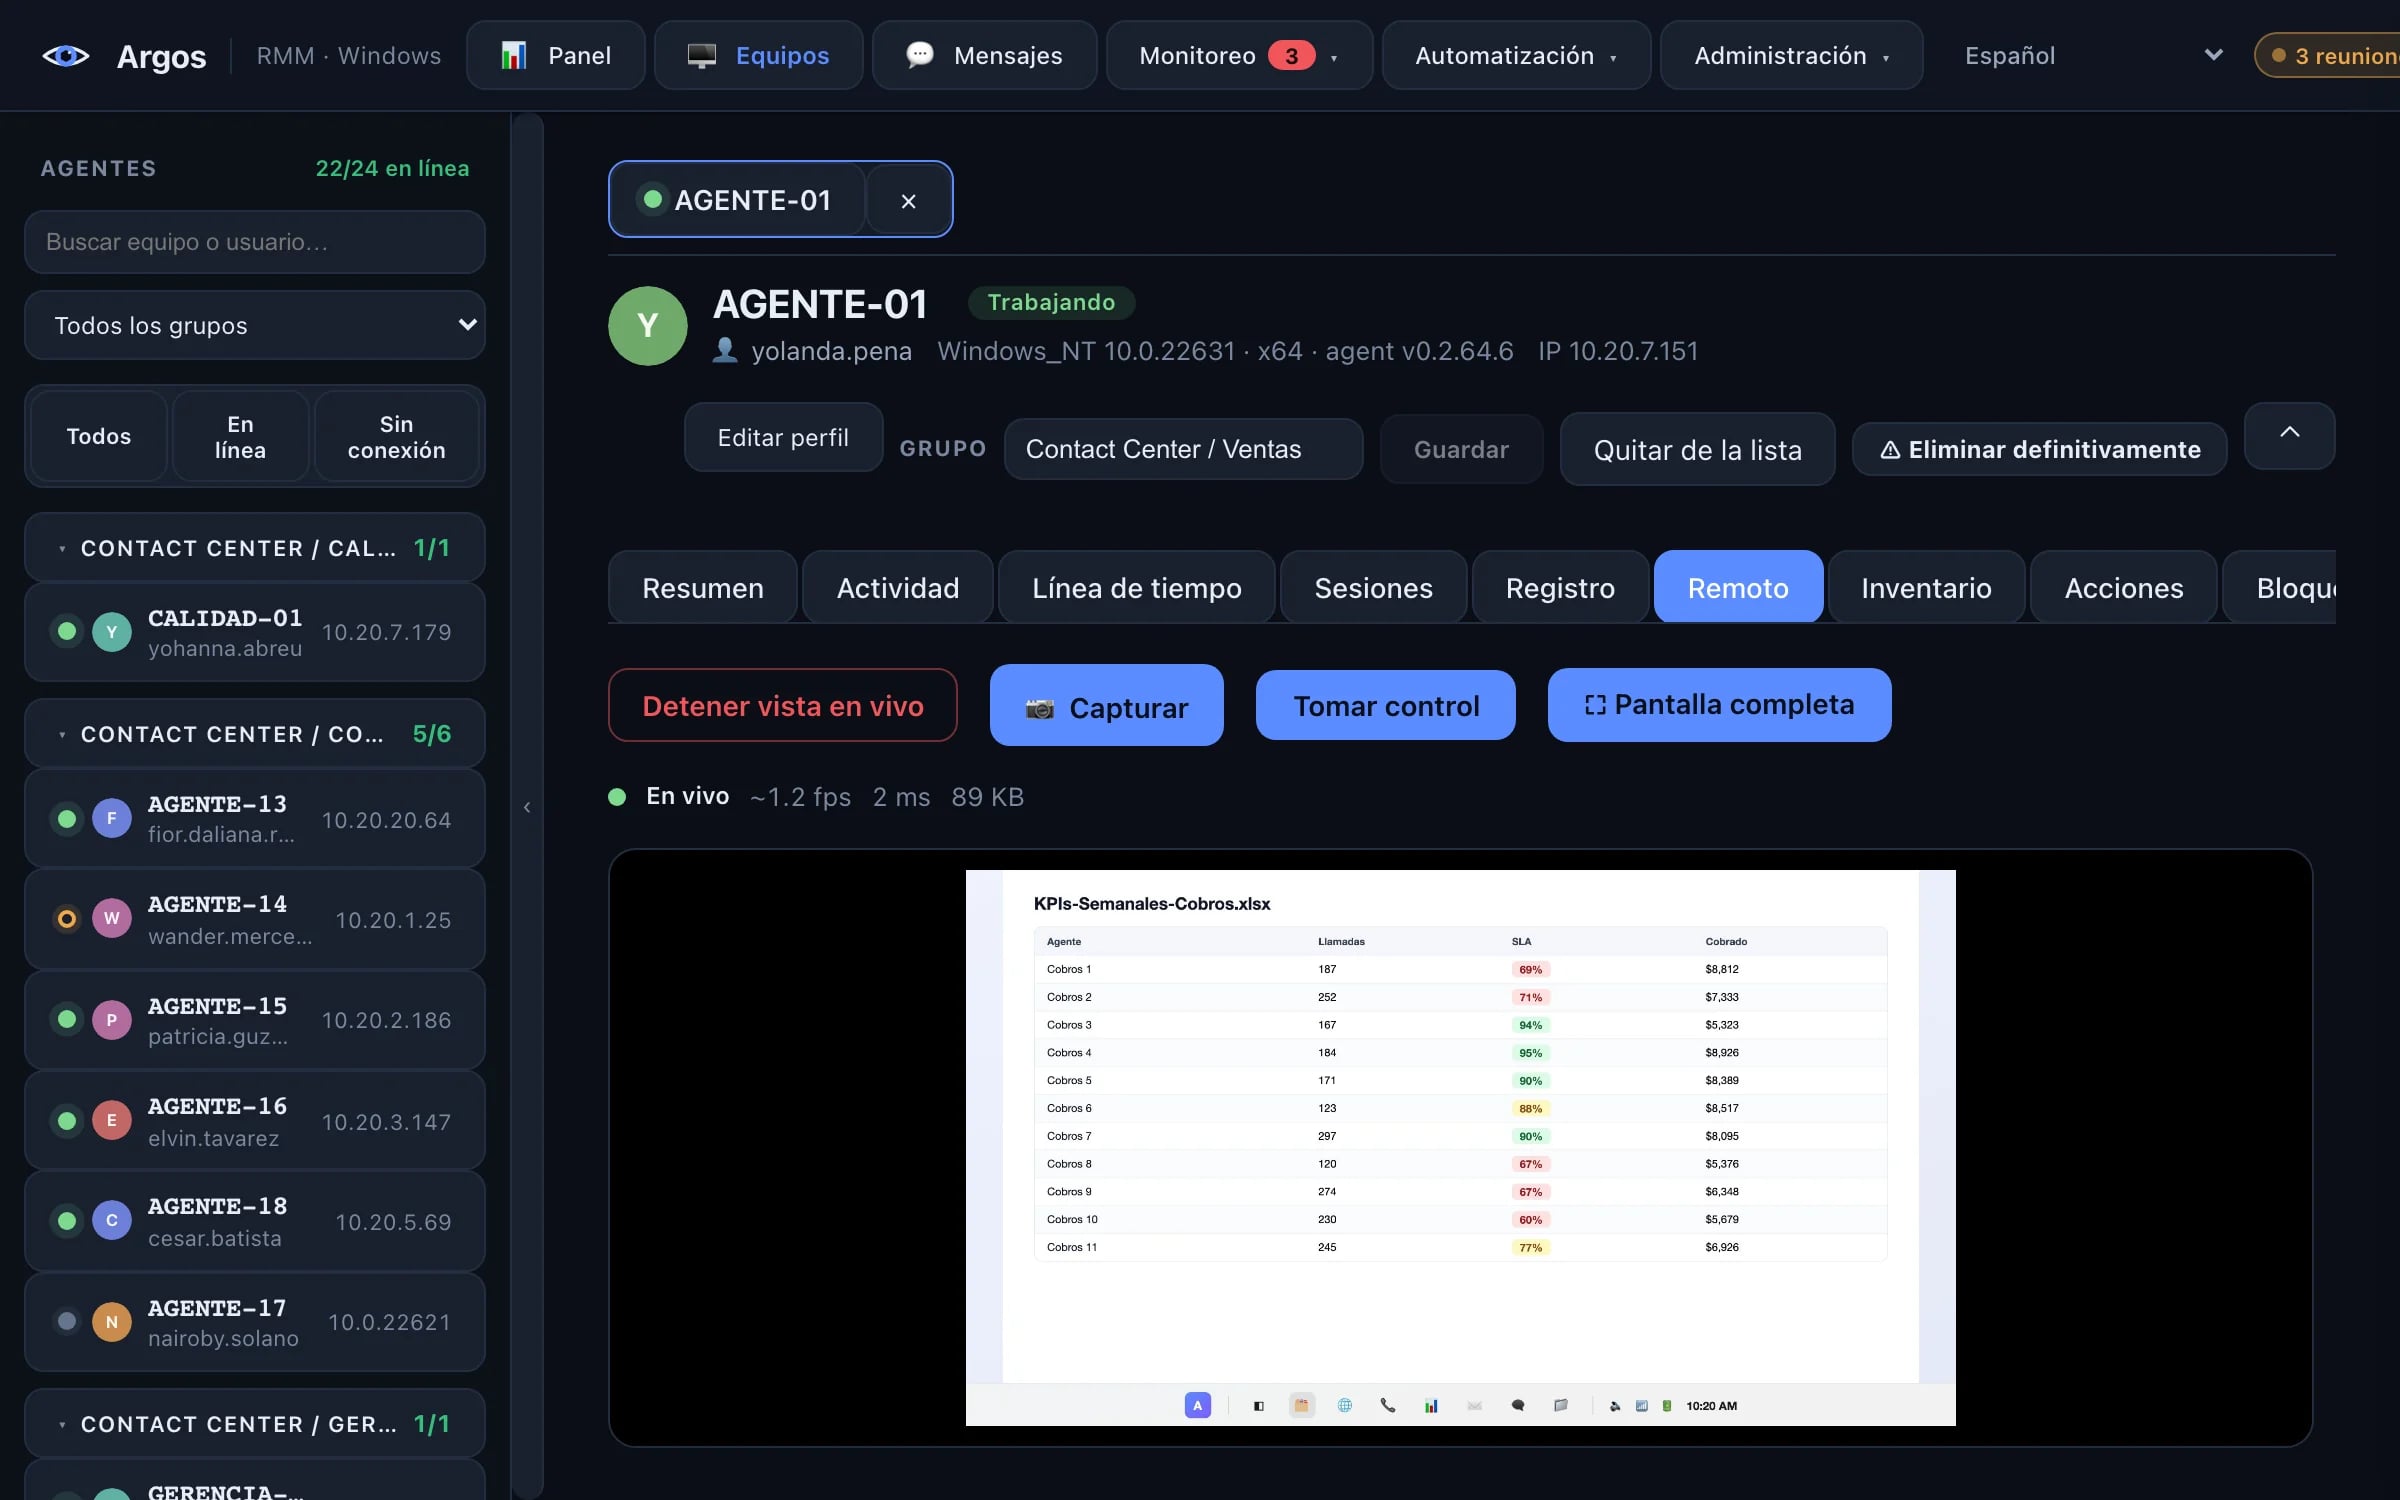Select AGENTE-13 fior.daliana row
Screen dimensions: 2400x1500
pos(255,818)
